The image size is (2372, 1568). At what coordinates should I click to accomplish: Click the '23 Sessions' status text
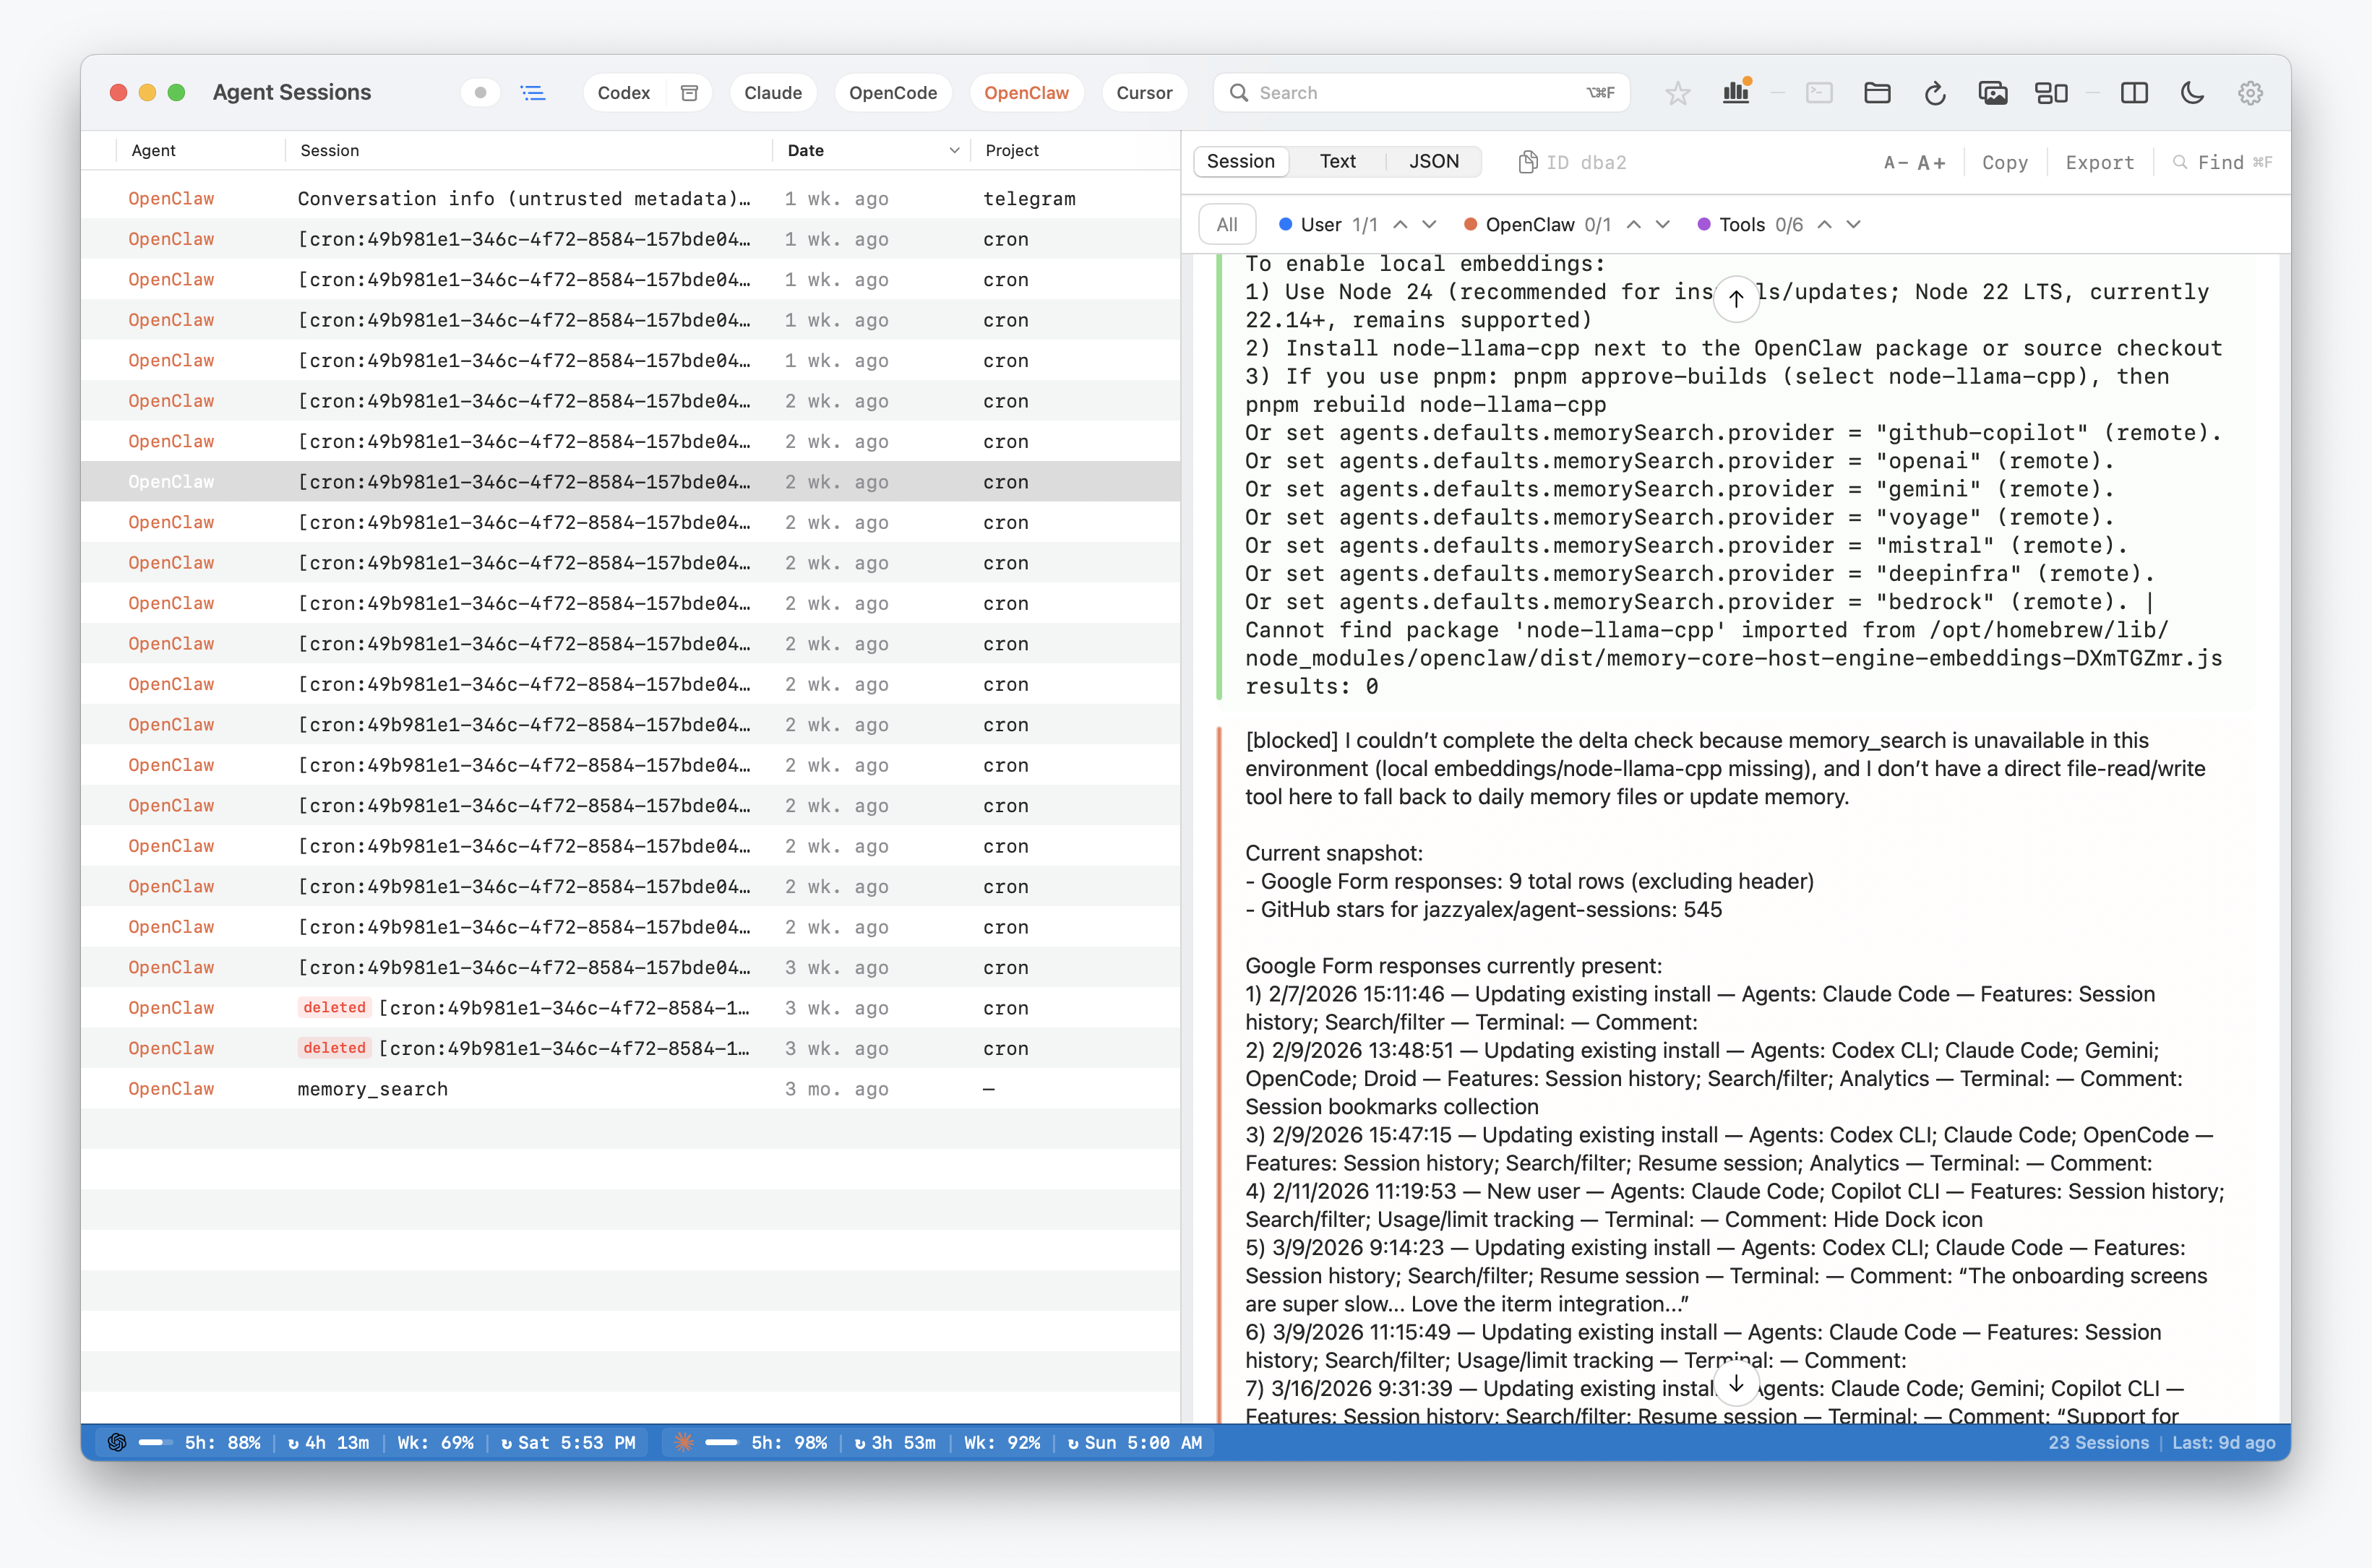(2098, 1442)
